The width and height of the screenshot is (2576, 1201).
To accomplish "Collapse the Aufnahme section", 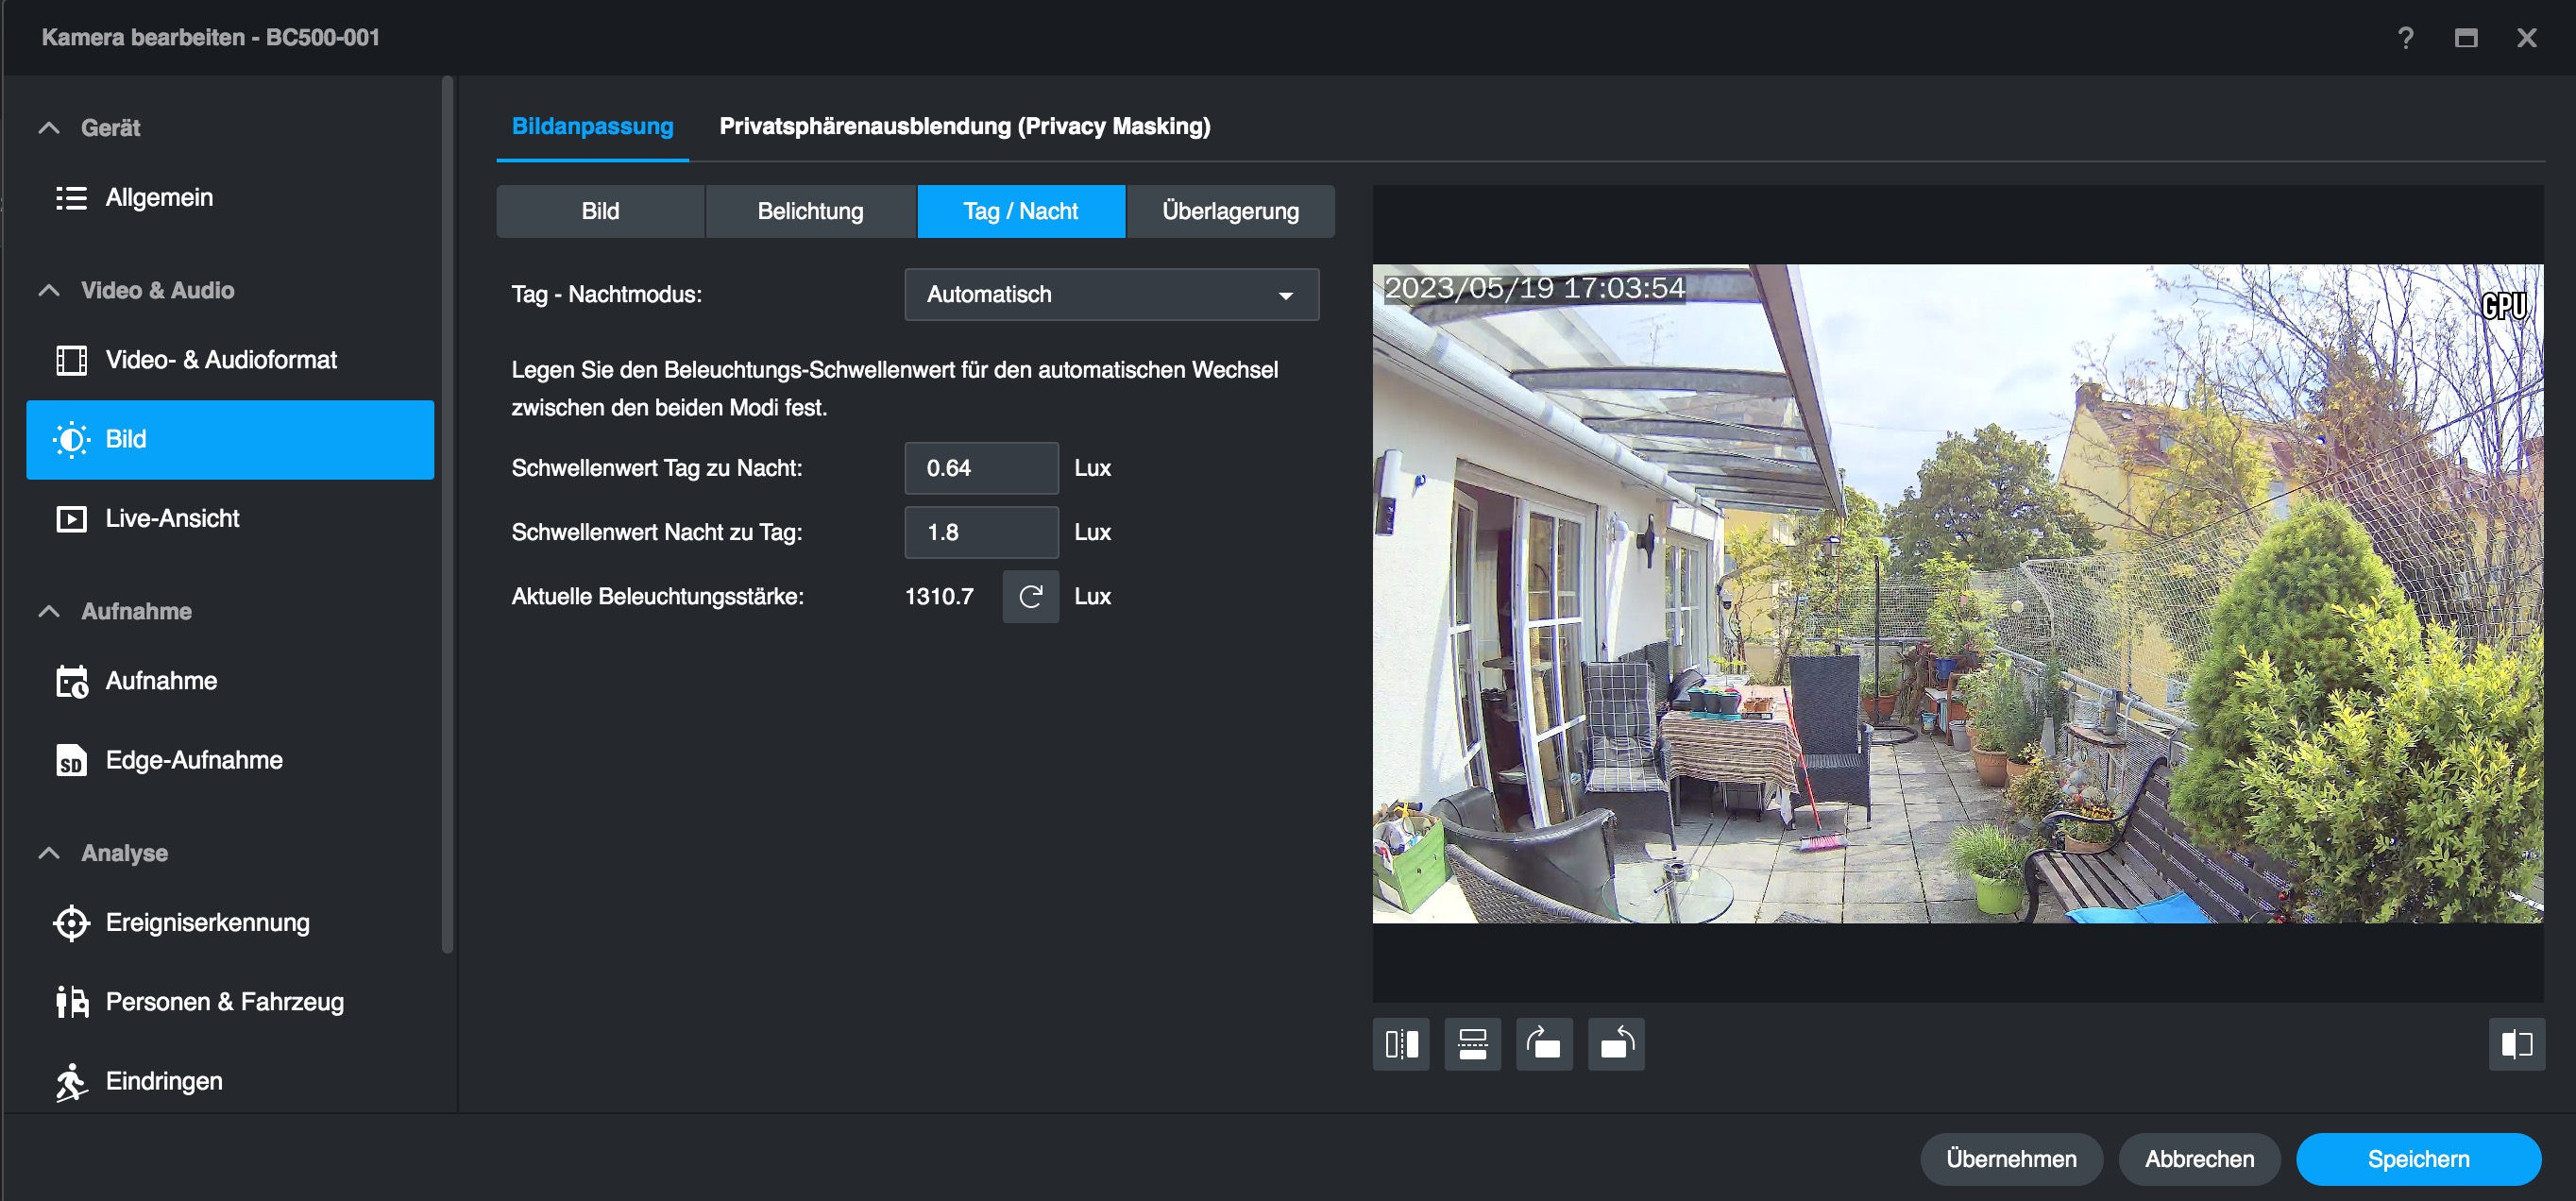I will (49, 611).
